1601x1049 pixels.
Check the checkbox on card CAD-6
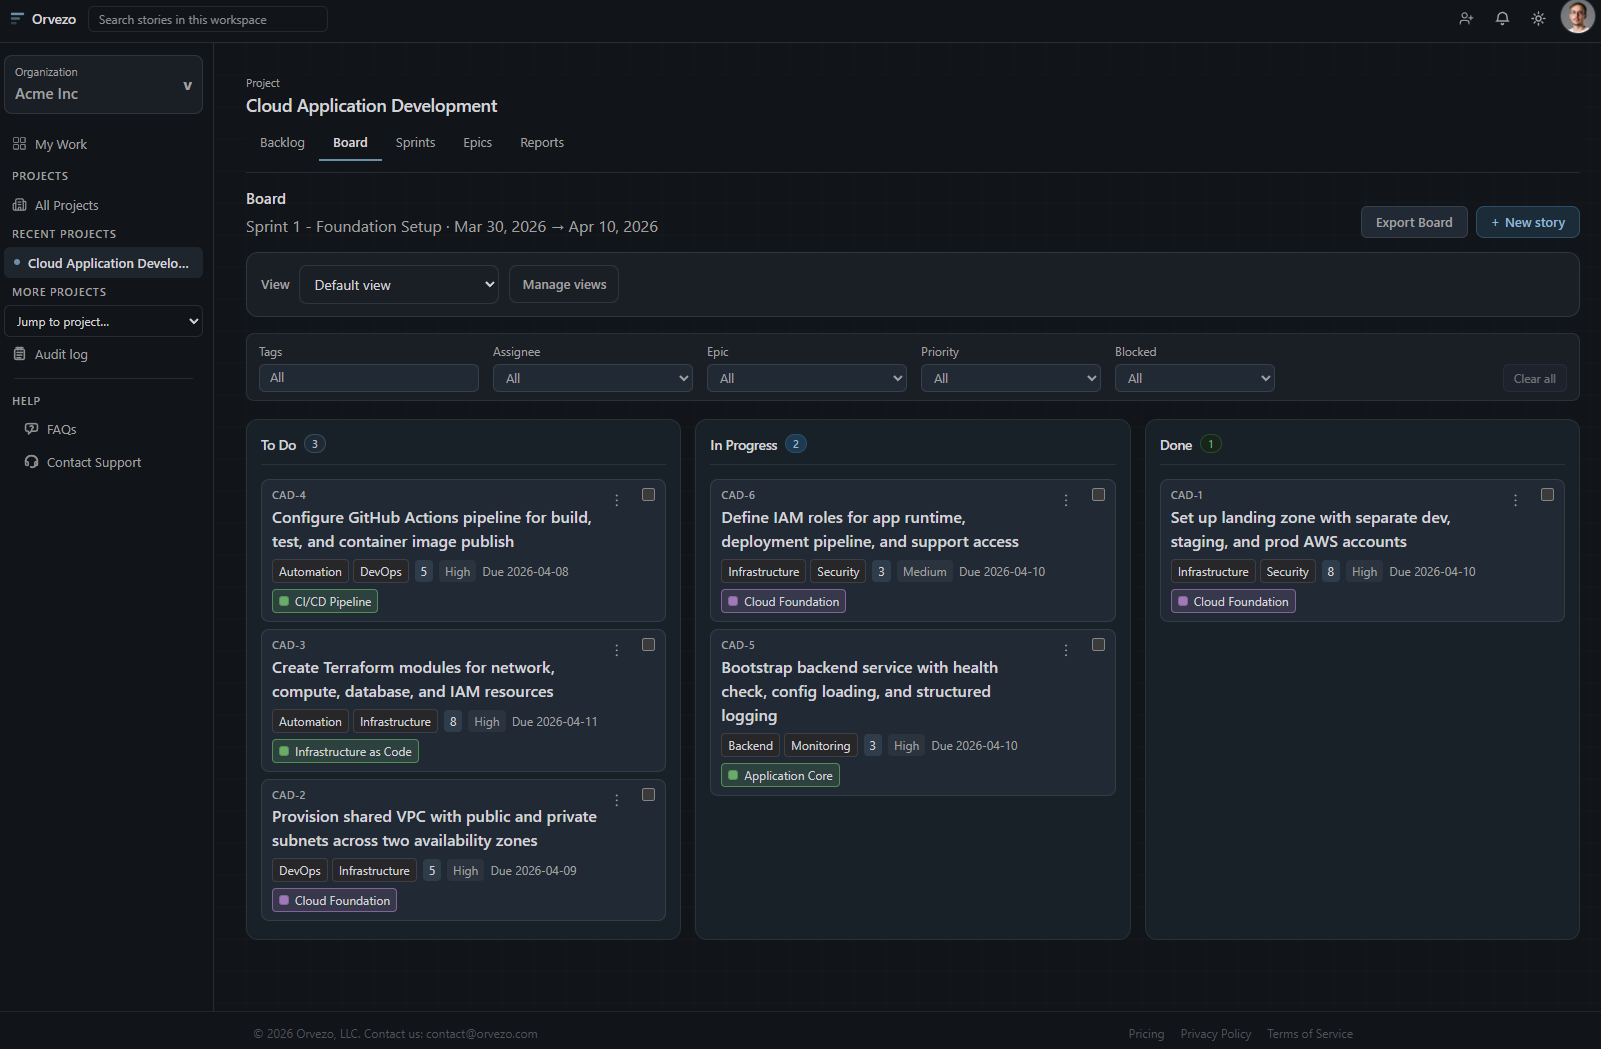[x=1097, y=494]
